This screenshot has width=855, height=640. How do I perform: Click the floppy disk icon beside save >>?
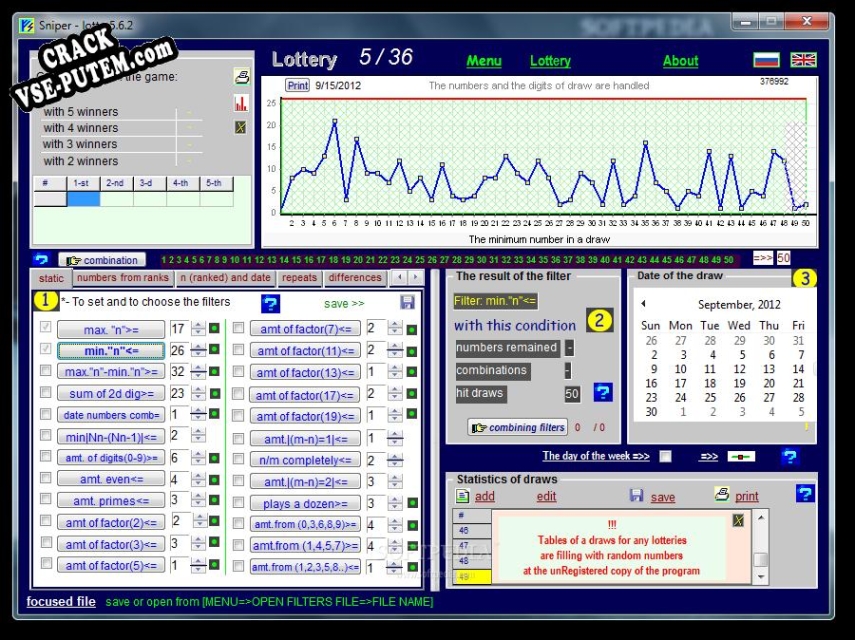pos(407,303)
